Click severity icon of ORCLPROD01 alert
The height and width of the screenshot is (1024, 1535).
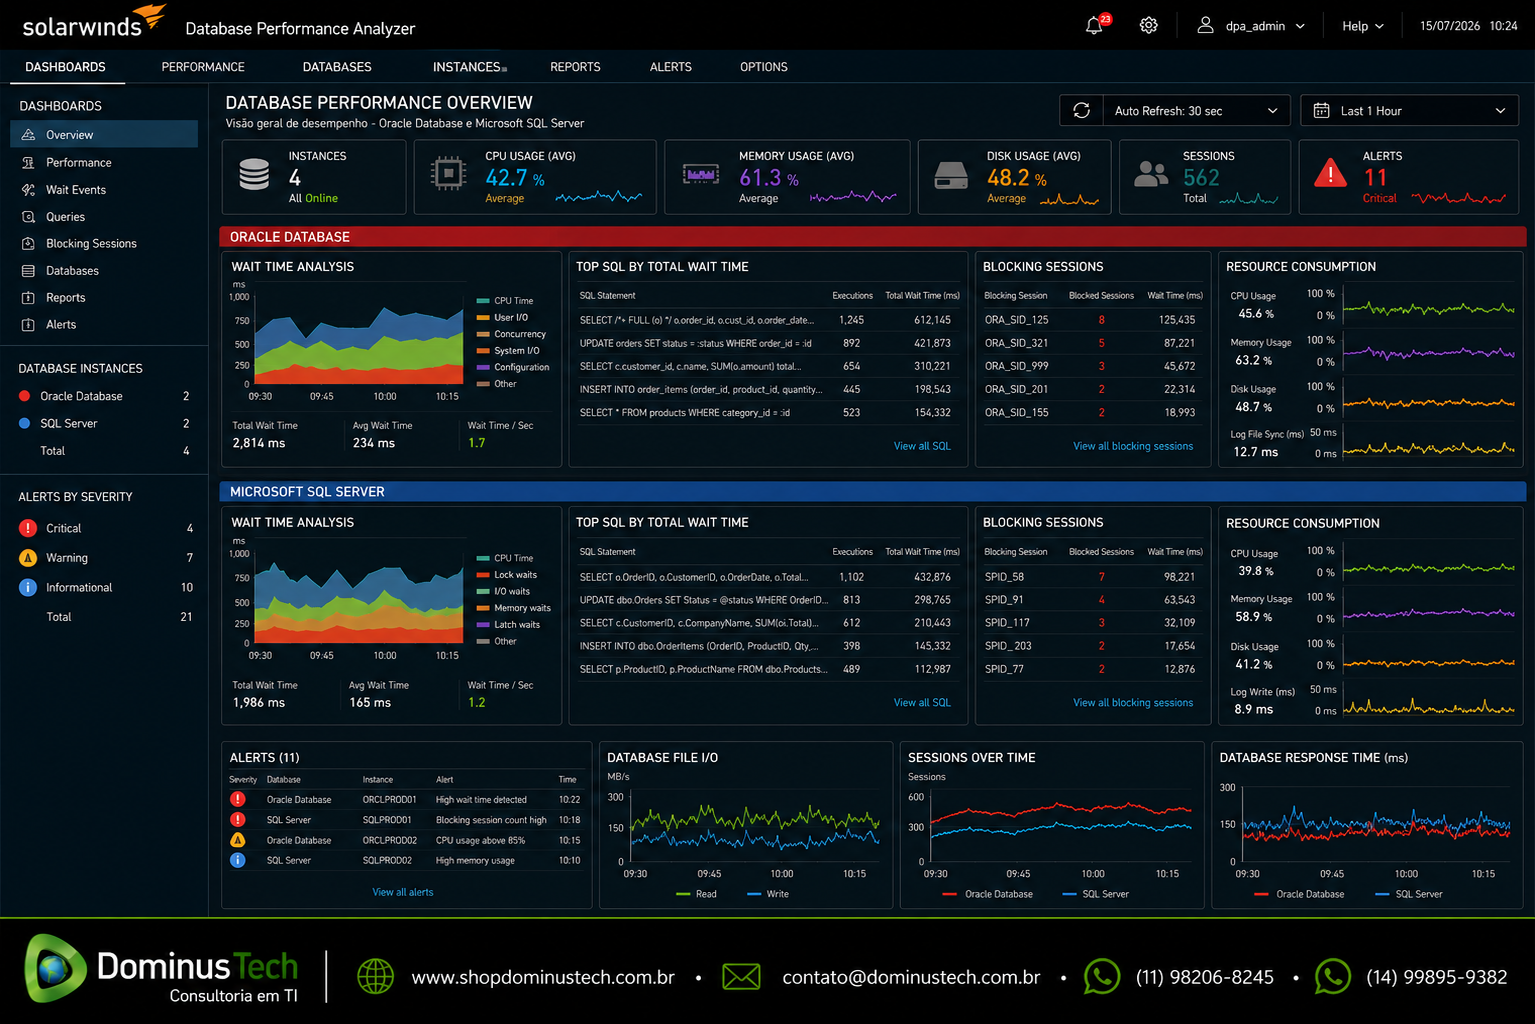pyautogui.click(x=238, y=799)
